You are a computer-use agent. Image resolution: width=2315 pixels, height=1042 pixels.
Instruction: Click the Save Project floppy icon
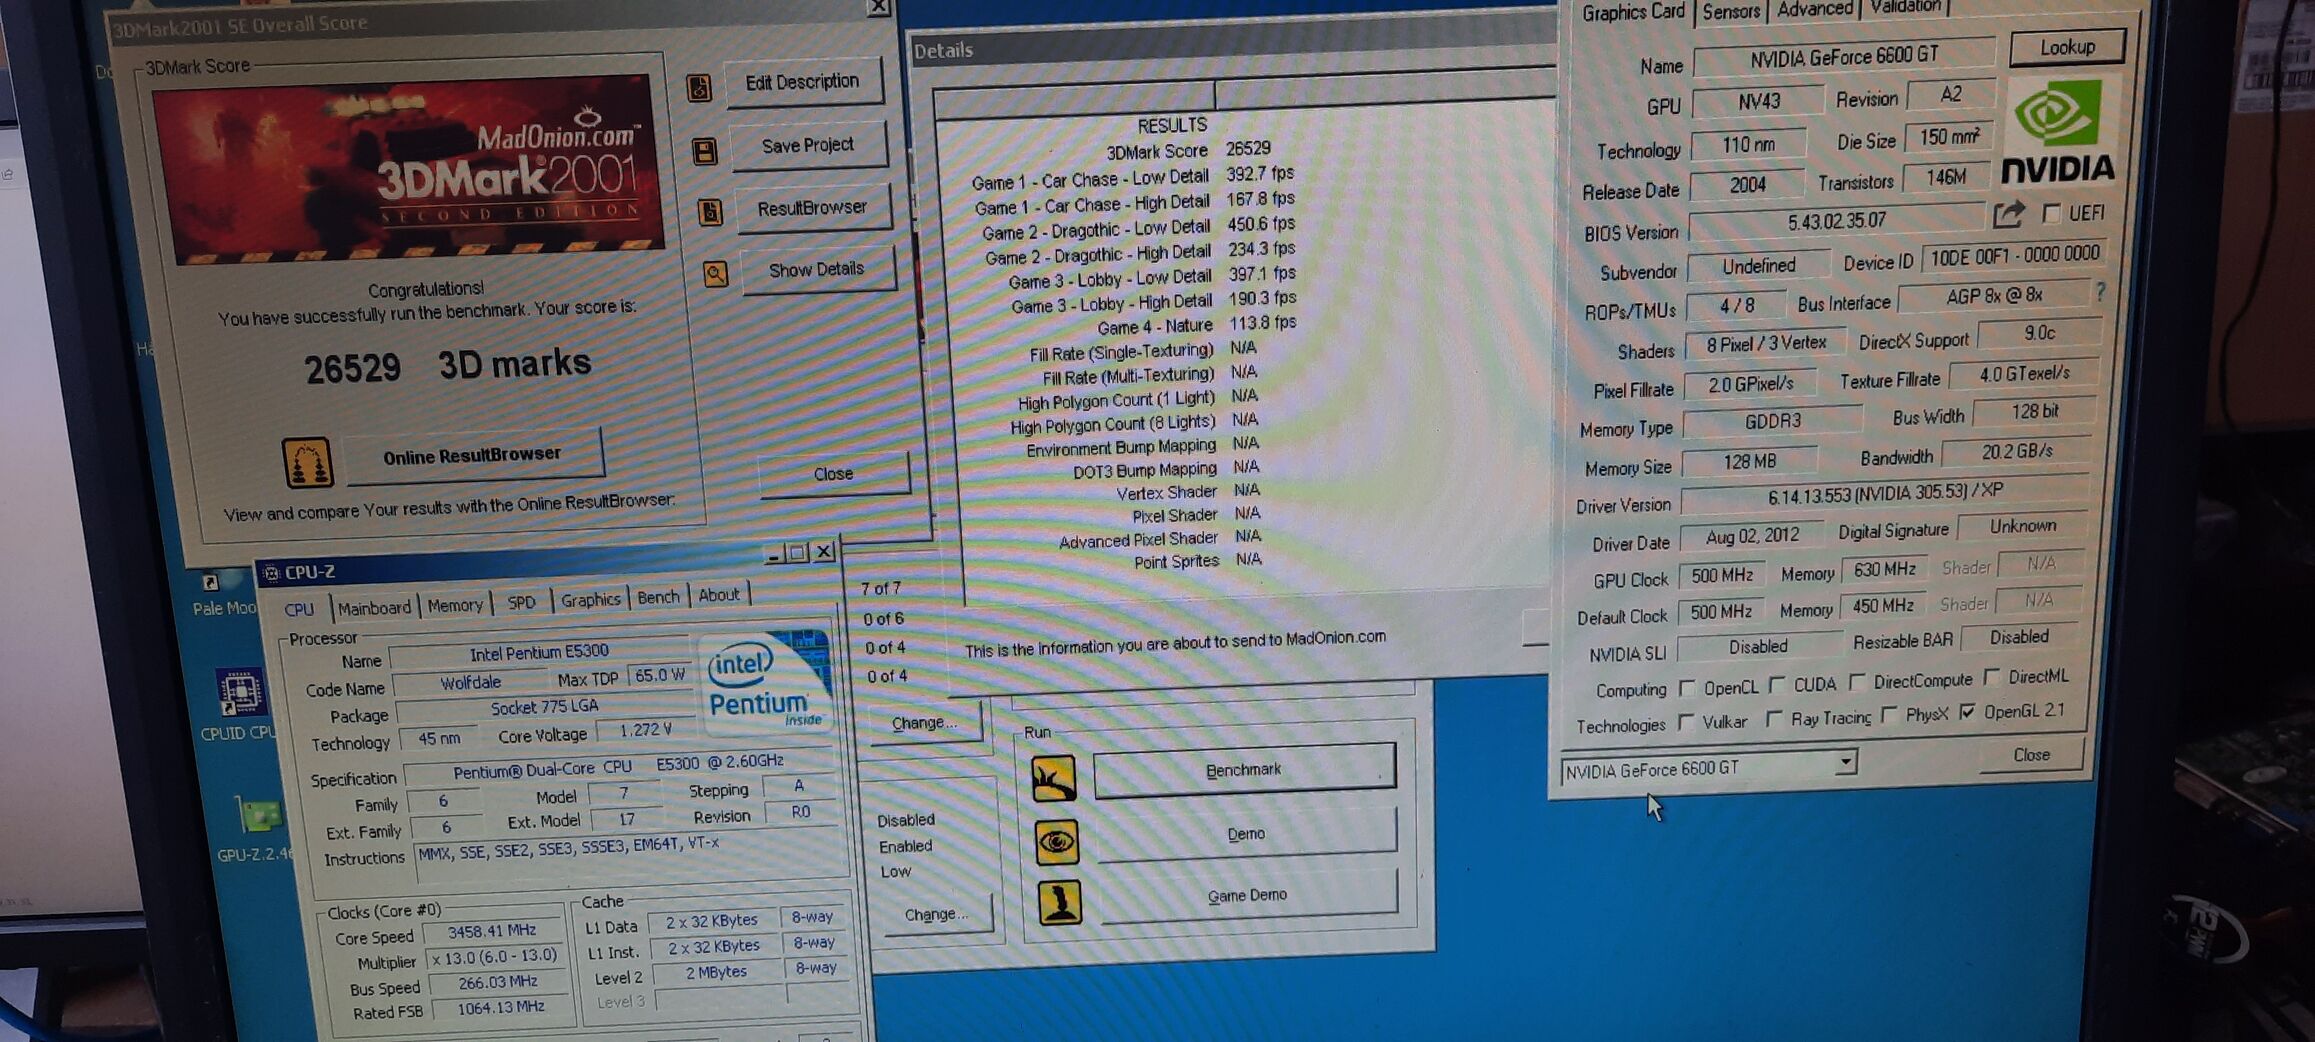coord(704,151)
